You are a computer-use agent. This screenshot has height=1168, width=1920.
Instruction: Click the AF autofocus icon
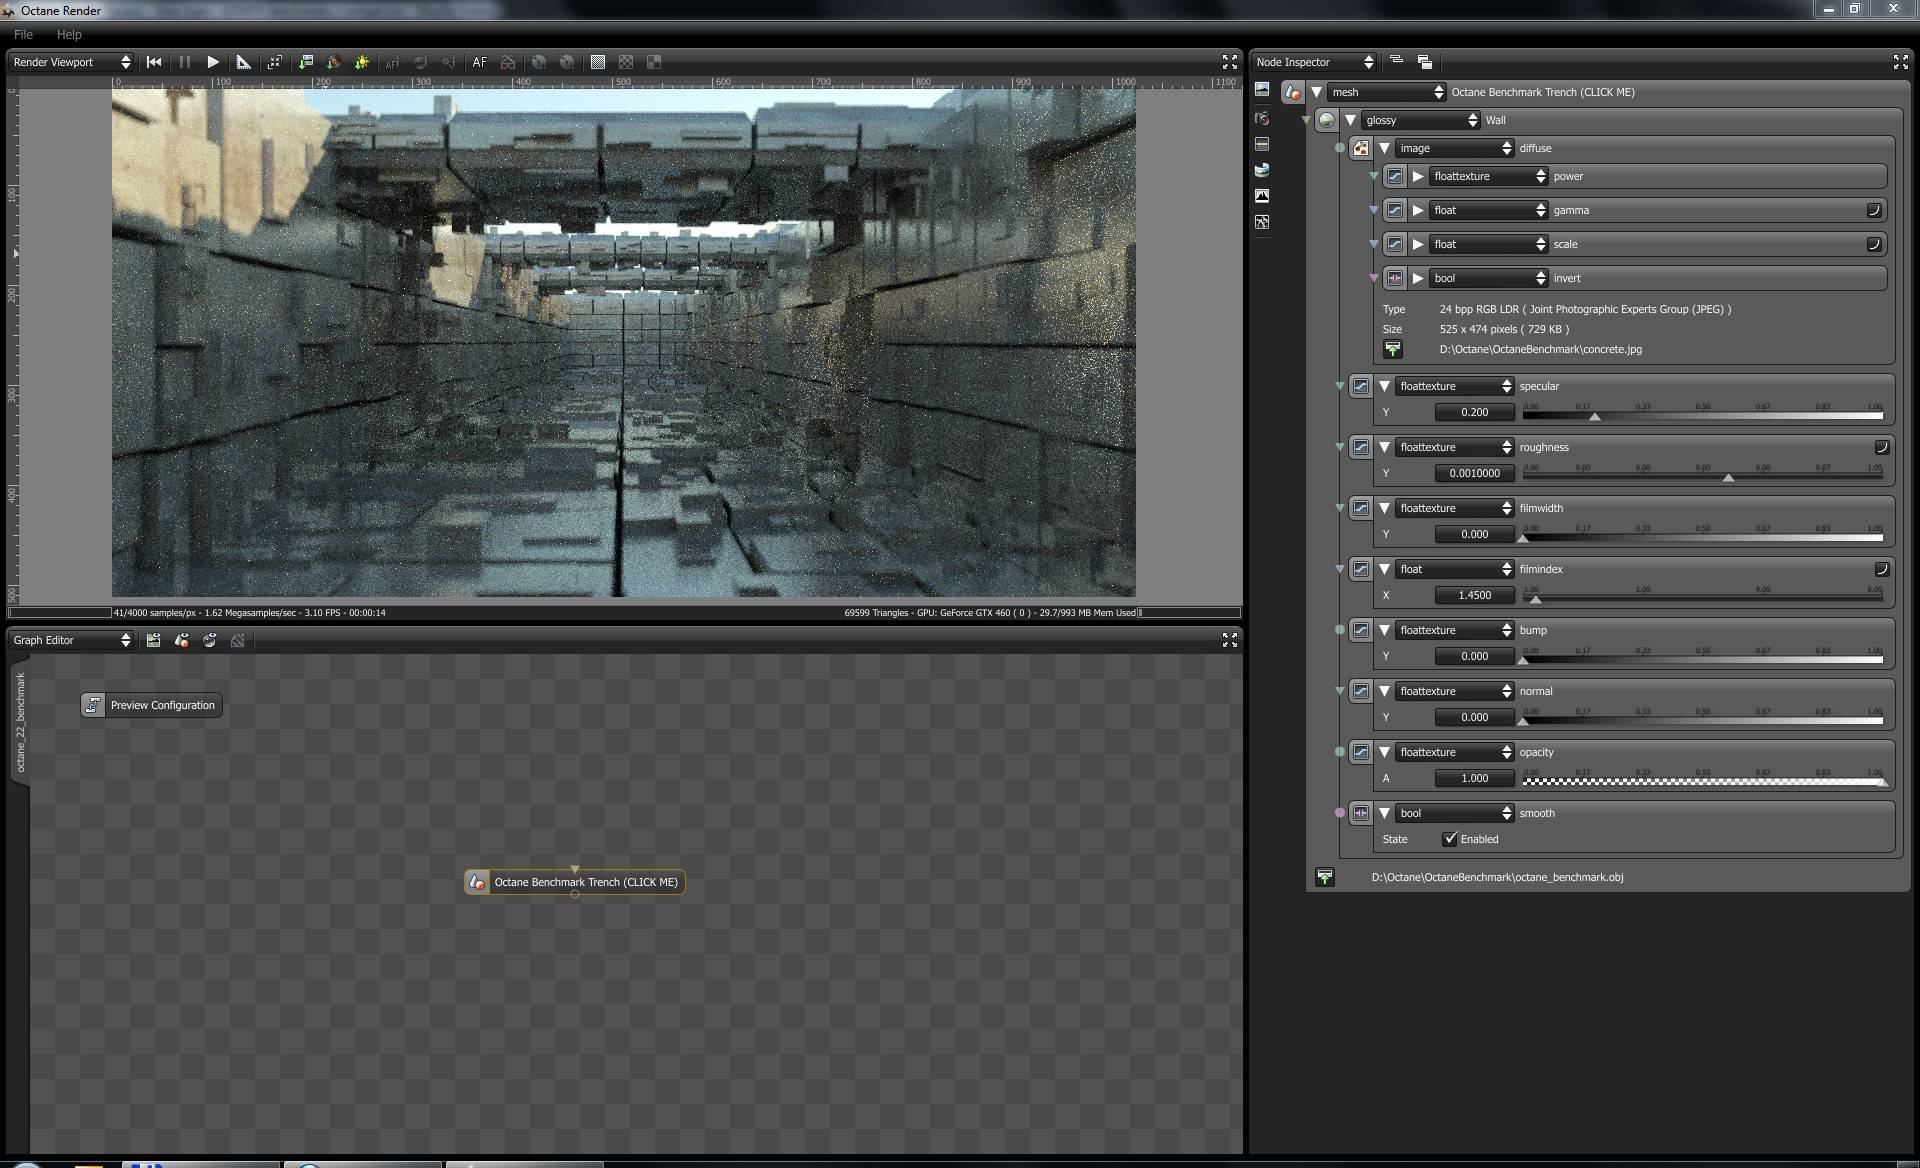click(x=480, y=62)
